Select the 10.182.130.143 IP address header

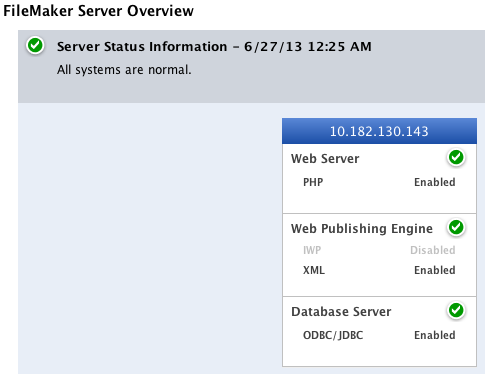[x=379, y=131]
